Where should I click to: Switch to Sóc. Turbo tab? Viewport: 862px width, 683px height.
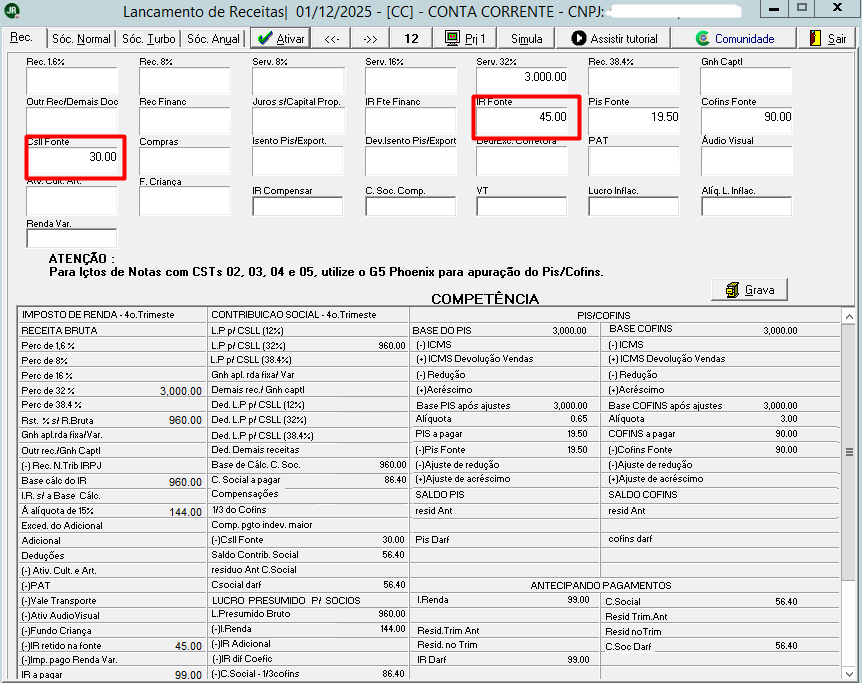tap(148, 38)
